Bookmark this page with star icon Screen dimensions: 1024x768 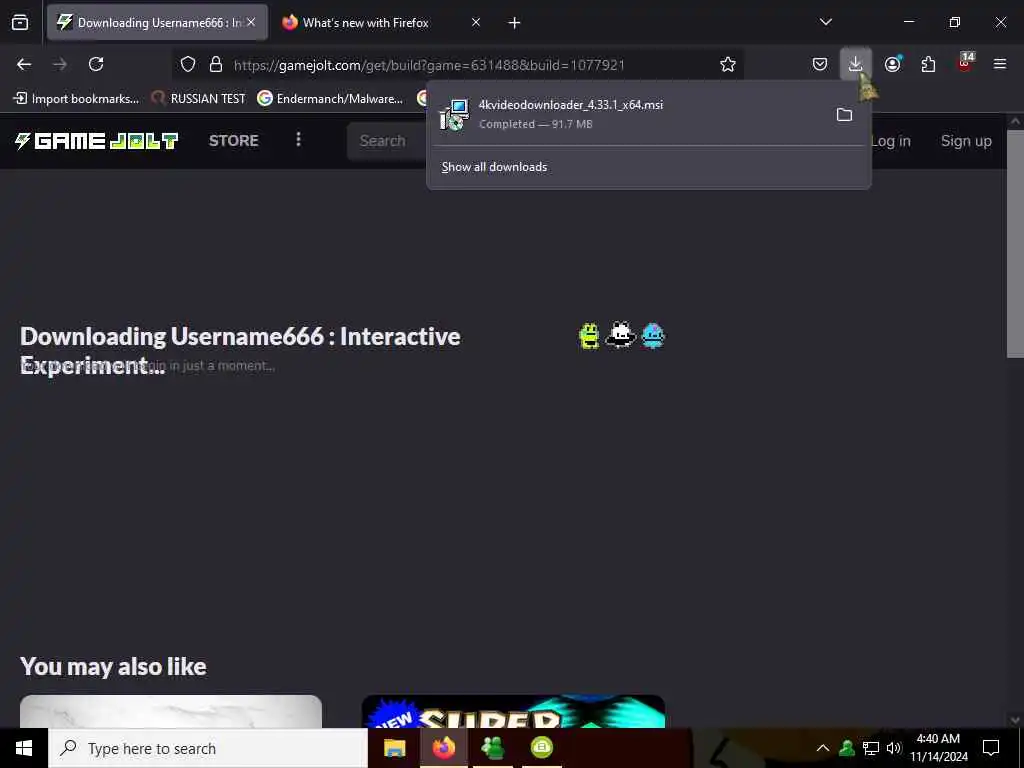tap(728, 64)
